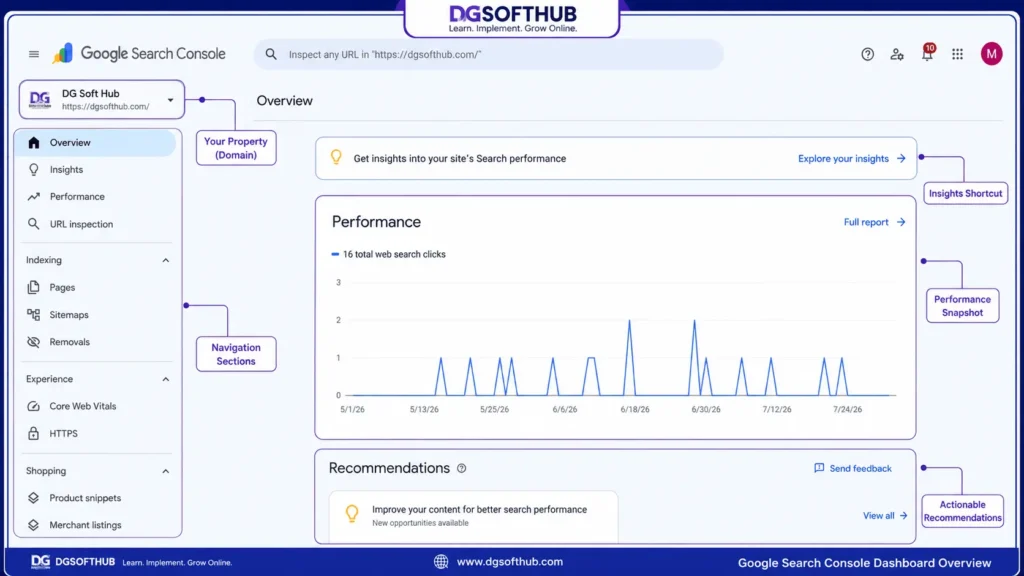Collapse the Indexing section
1024x576 pixels.
(x=166, y=261)
